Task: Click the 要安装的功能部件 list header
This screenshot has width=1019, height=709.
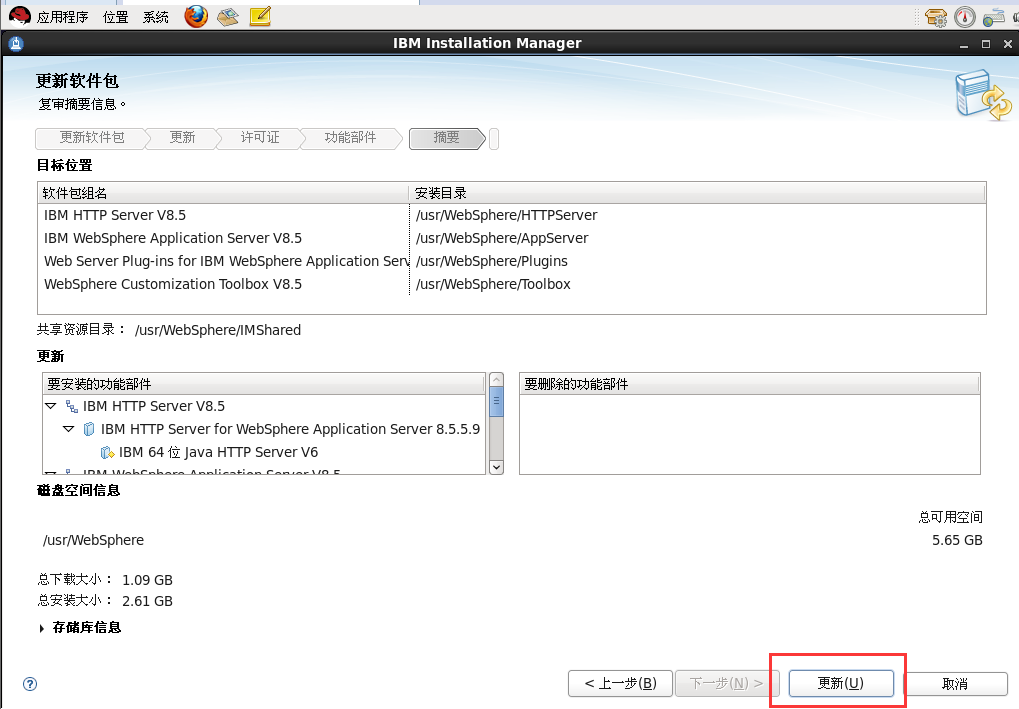Action: coord(264,384)
